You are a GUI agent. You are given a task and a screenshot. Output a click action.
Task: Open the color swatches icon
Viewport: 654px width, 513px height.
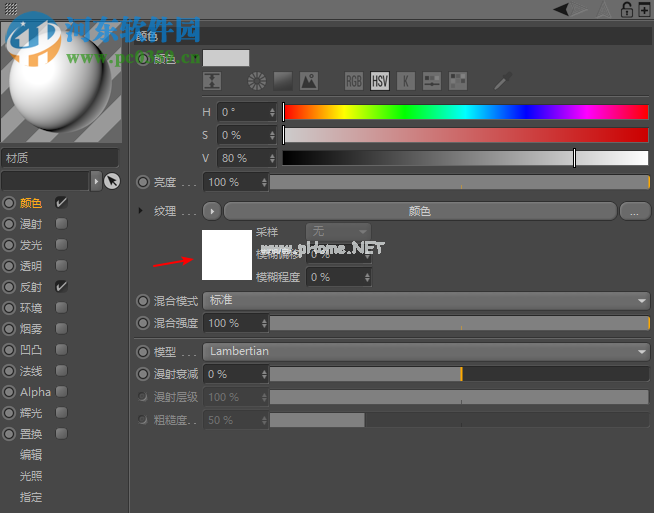tap(458, 81)
